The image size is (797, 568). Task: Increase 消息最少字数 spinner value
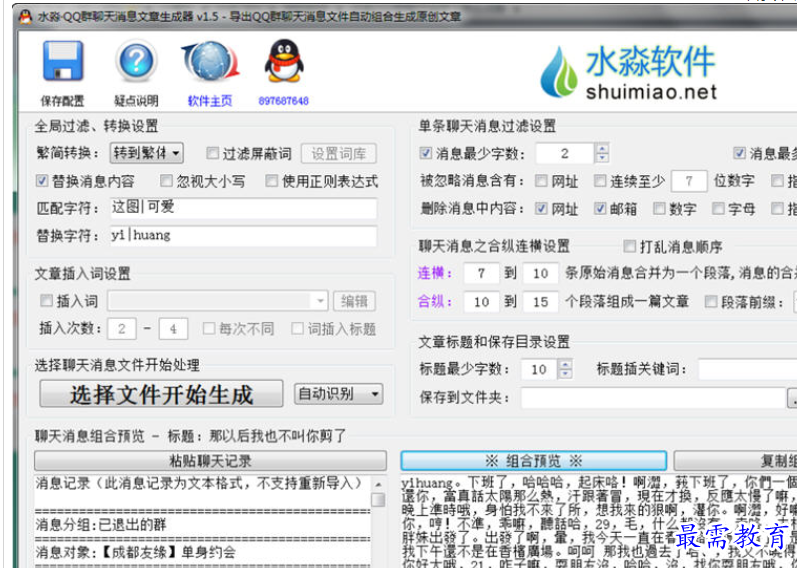[x=602, y=148]
